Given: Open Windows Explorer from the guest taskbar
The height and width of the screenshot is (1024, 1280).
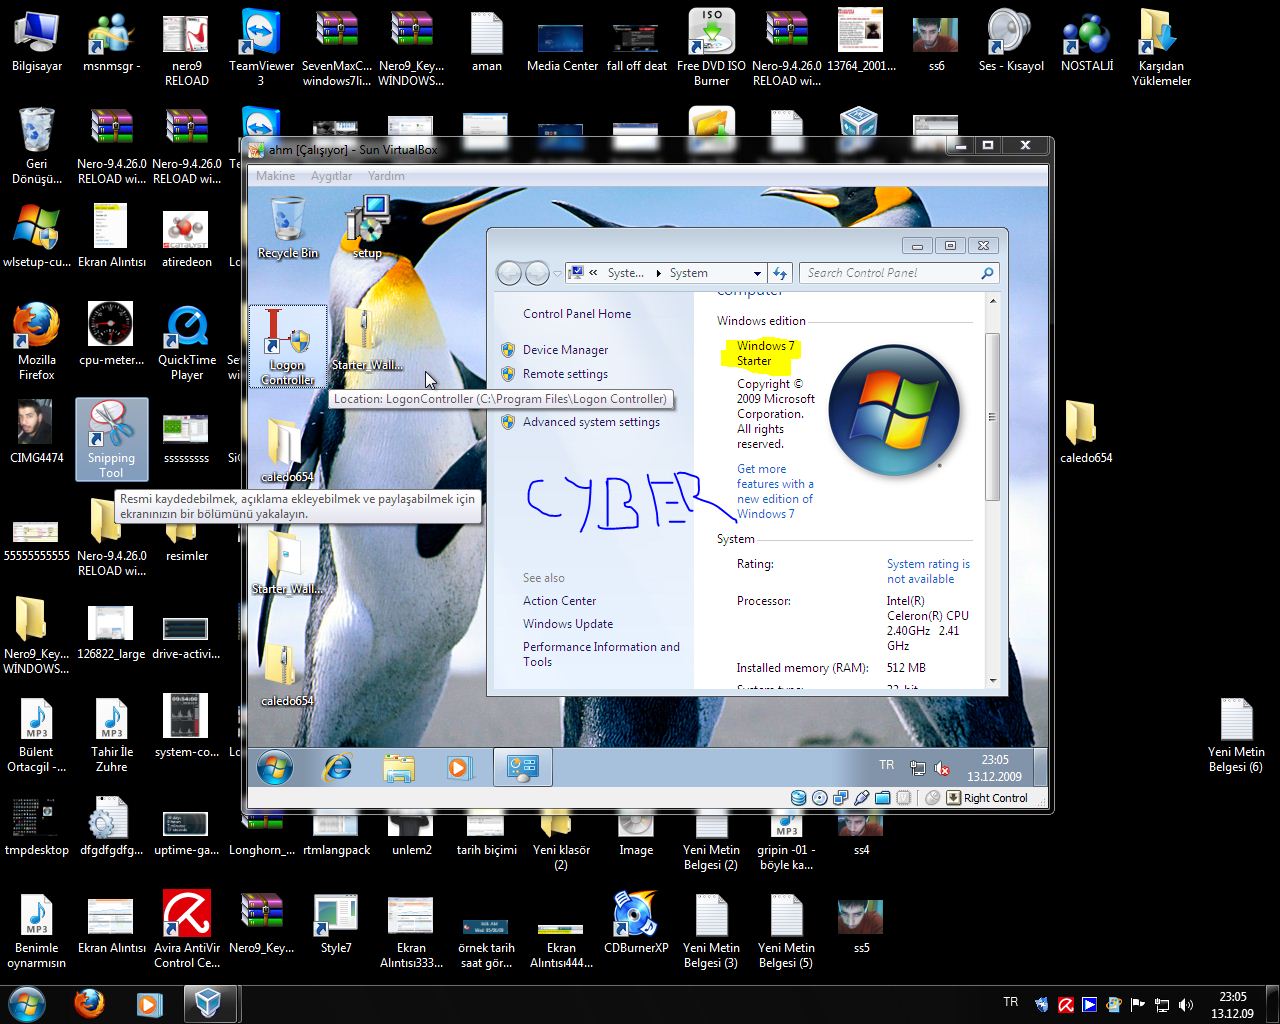Looking at the screenshot, I should coord(399,768).
